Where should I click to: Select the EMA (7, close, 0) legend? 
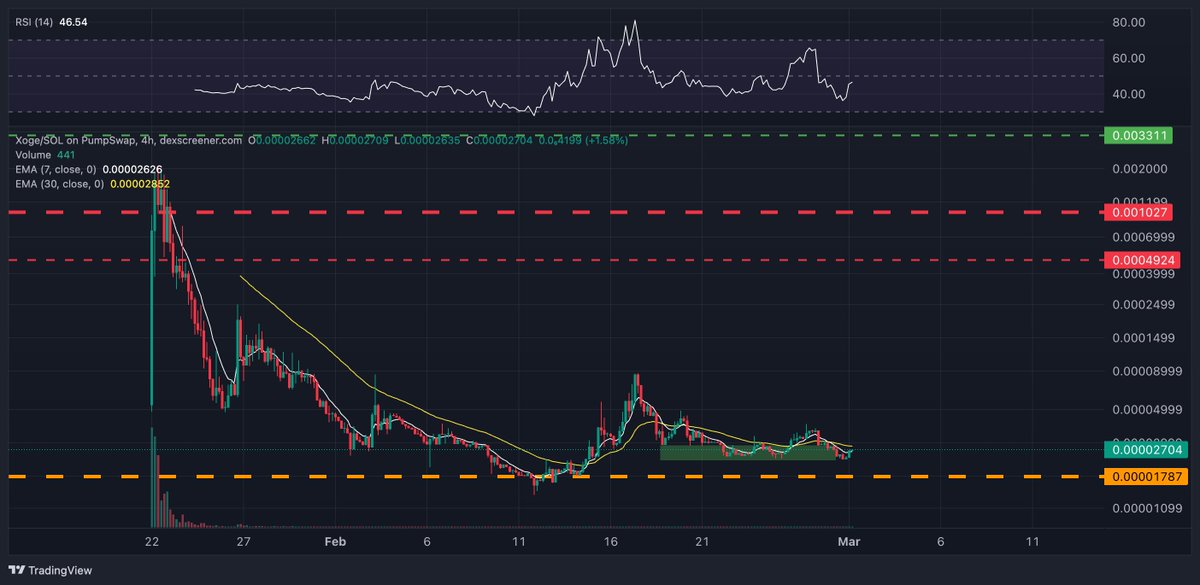tap(58, 169)
